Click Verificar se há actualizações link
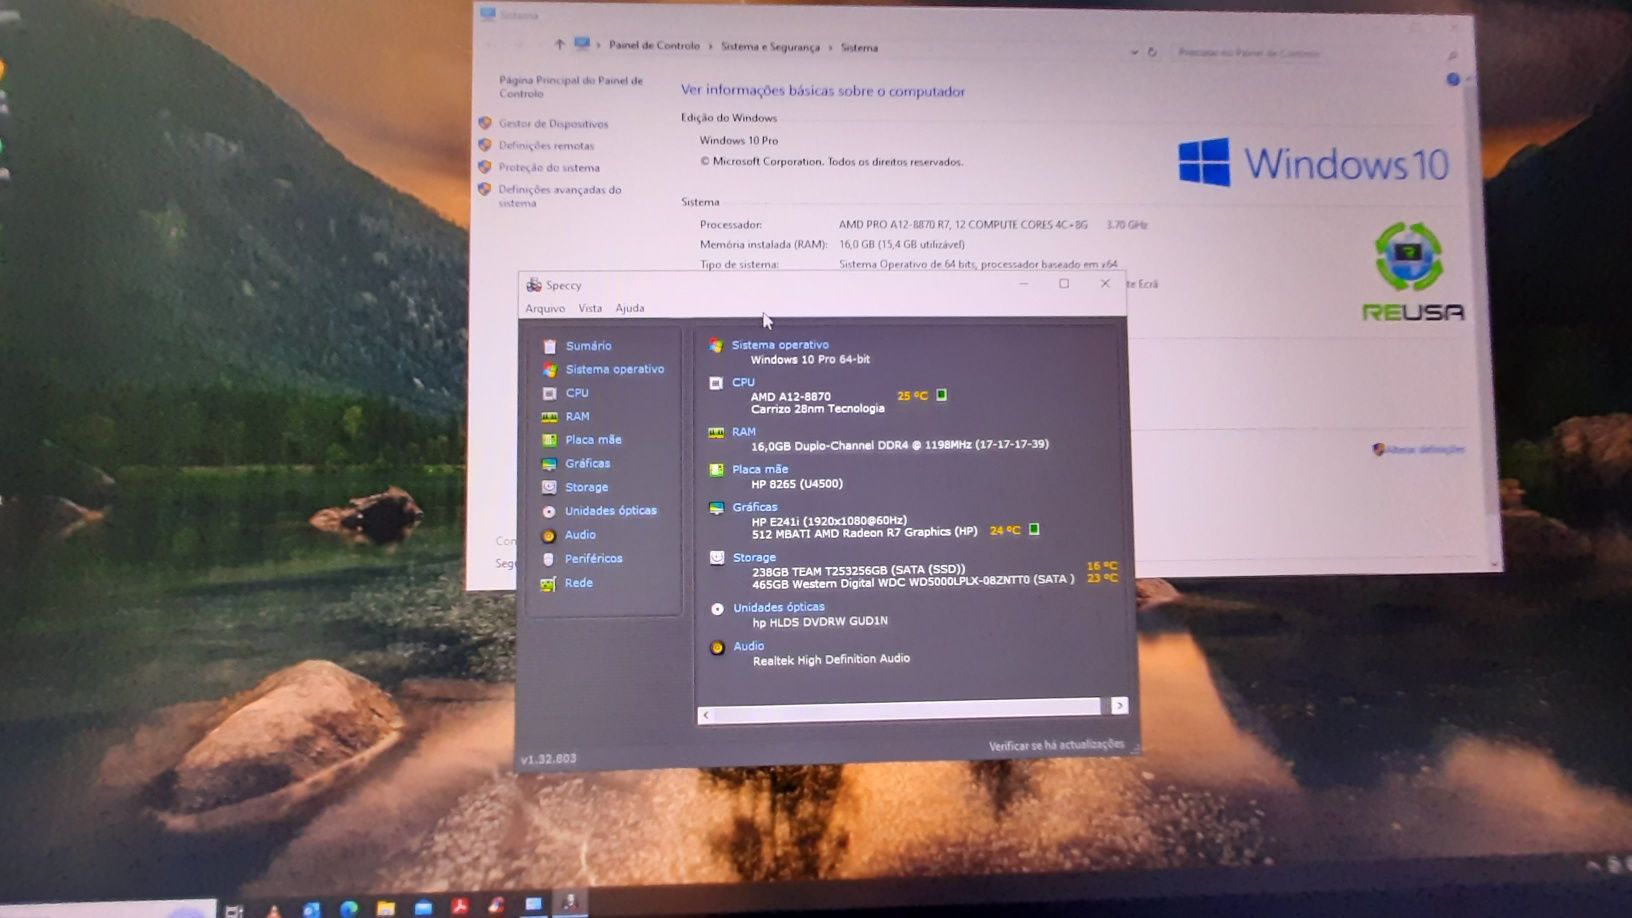This screenshot has width=1632, height=918. pyautogui.click(x=1056, y=745)
